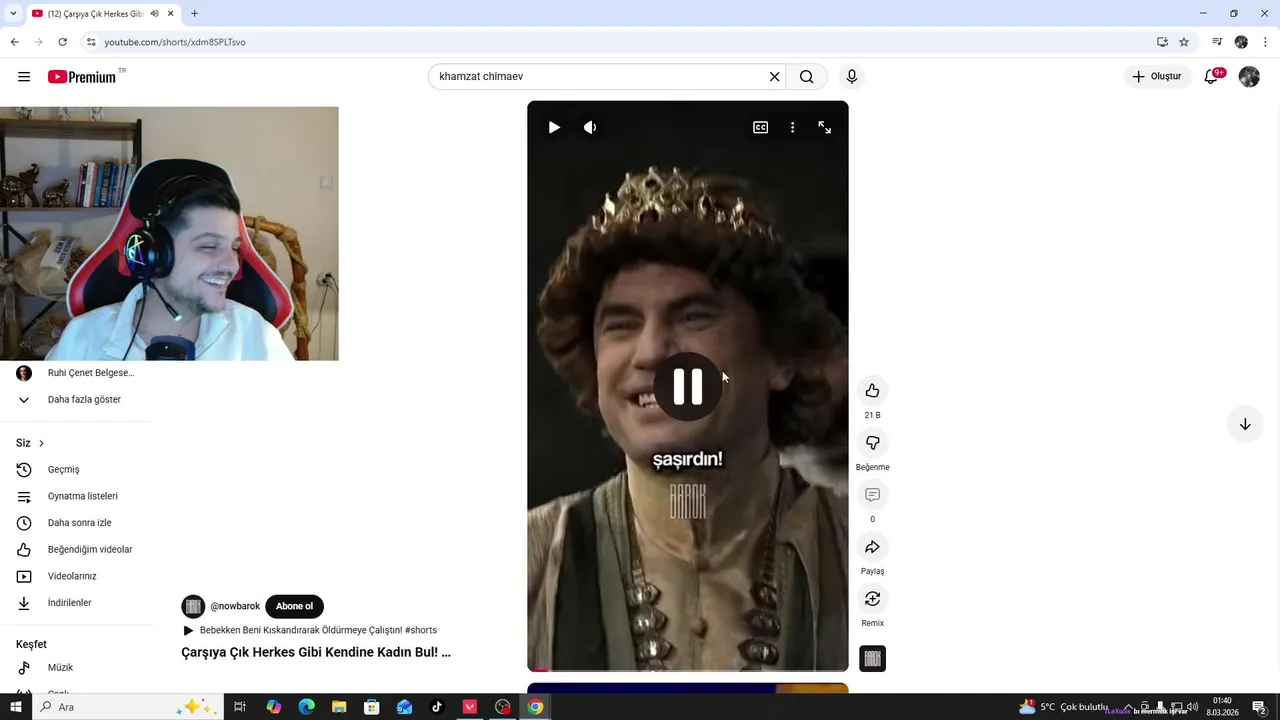Open Windows notification center
The height and width of the screenshot is (720, 1280).
pyautogui.click(x=1260, y=707)
